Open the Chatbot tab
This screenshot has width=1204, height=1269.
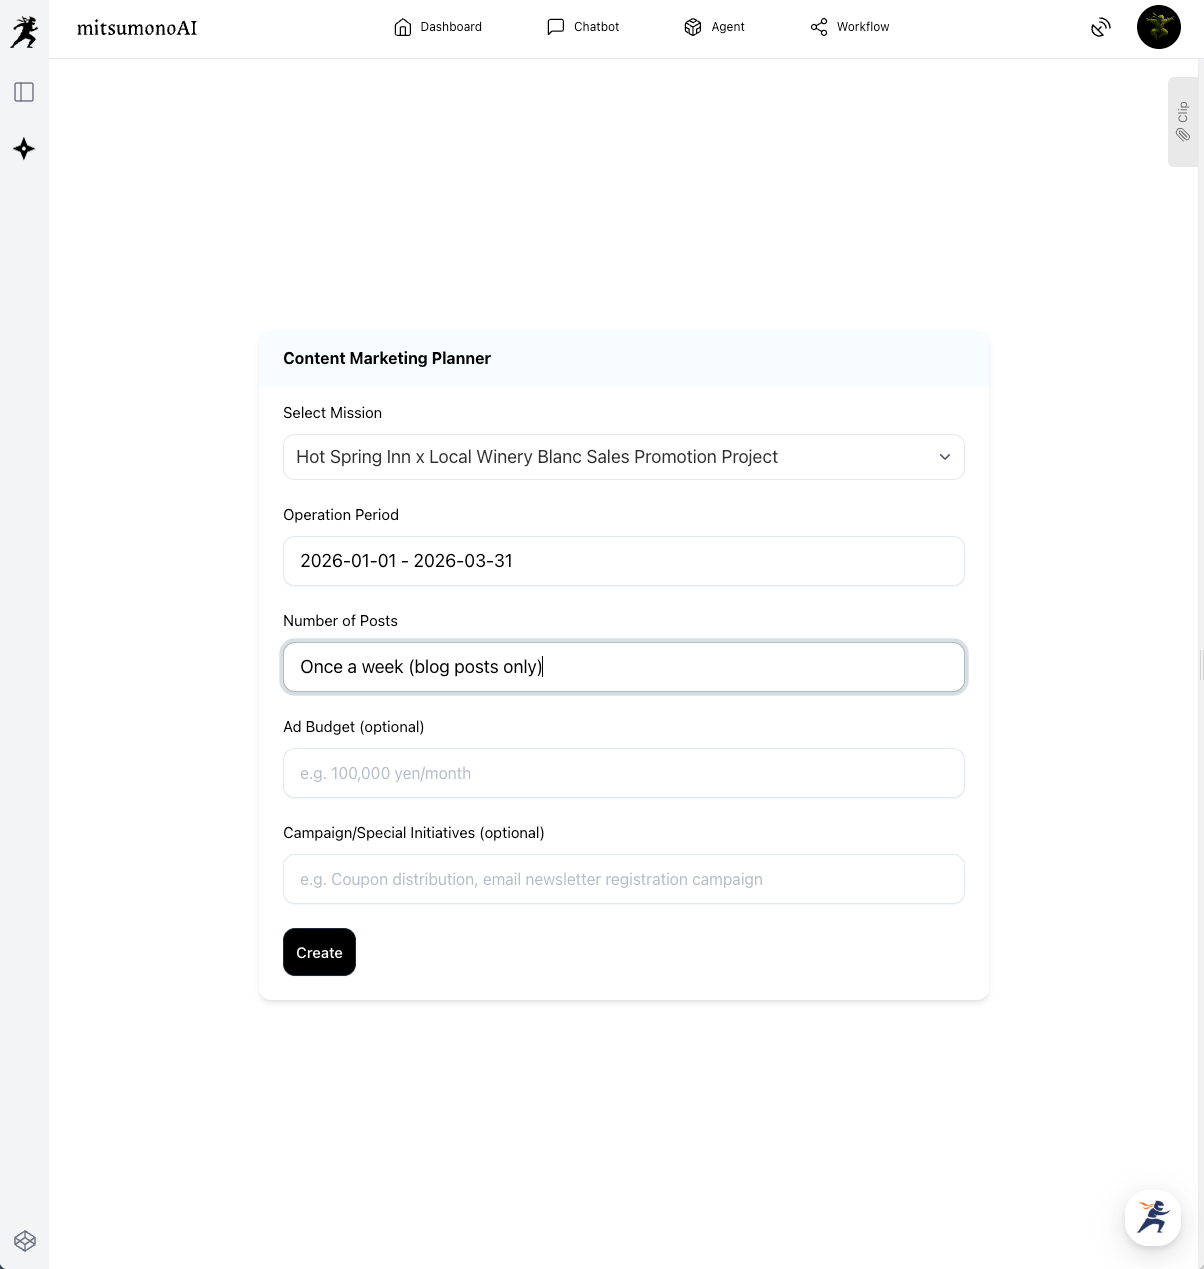(583, 27)
